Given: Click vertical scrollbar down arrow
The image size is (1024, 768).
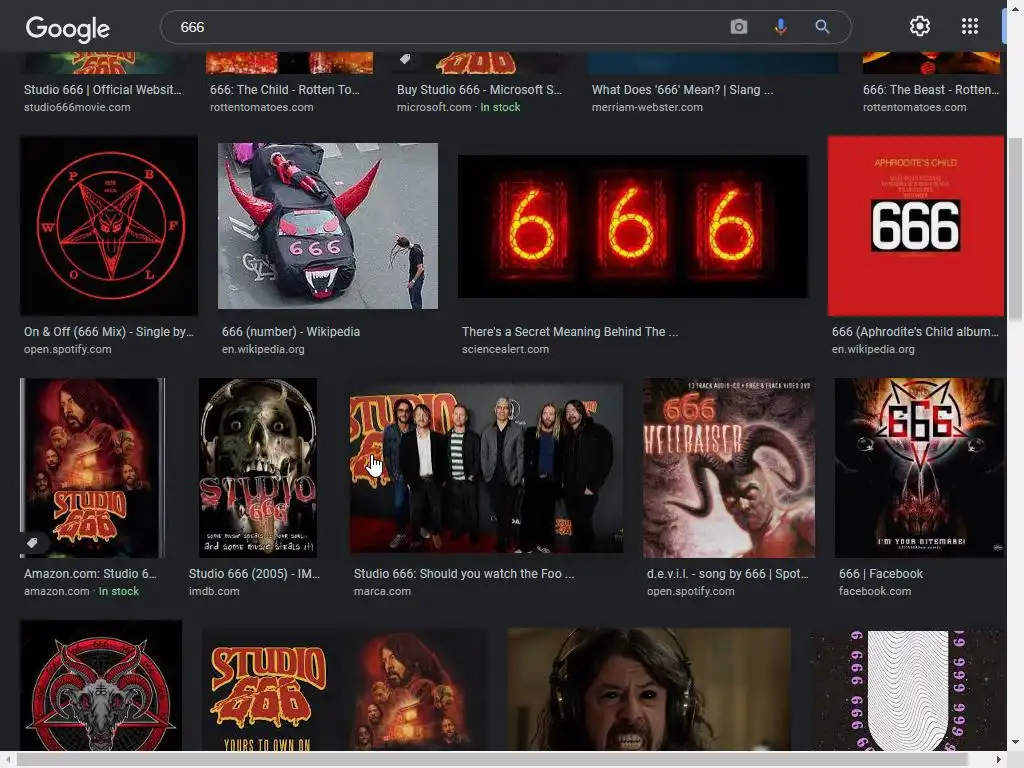Looking at the screenshot, I should point(1015,743).
